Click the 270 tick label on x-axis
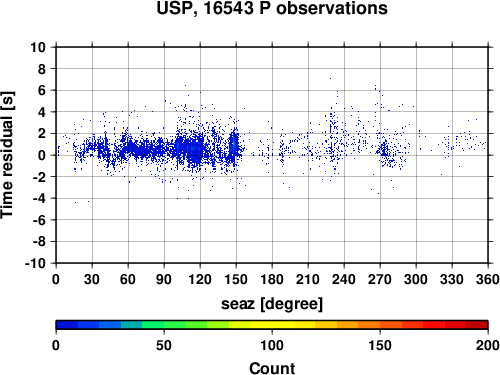Screen dimensions: 500x375 (x=380, y=279)
